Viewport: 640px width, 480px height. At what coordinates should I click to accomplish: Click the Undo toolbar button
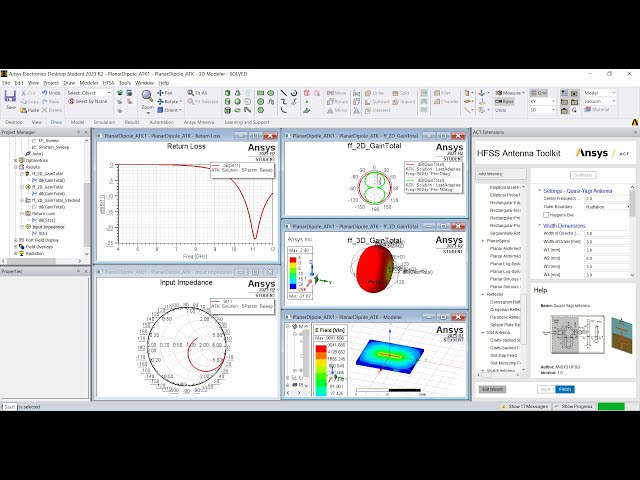click(x=51, y=93)
